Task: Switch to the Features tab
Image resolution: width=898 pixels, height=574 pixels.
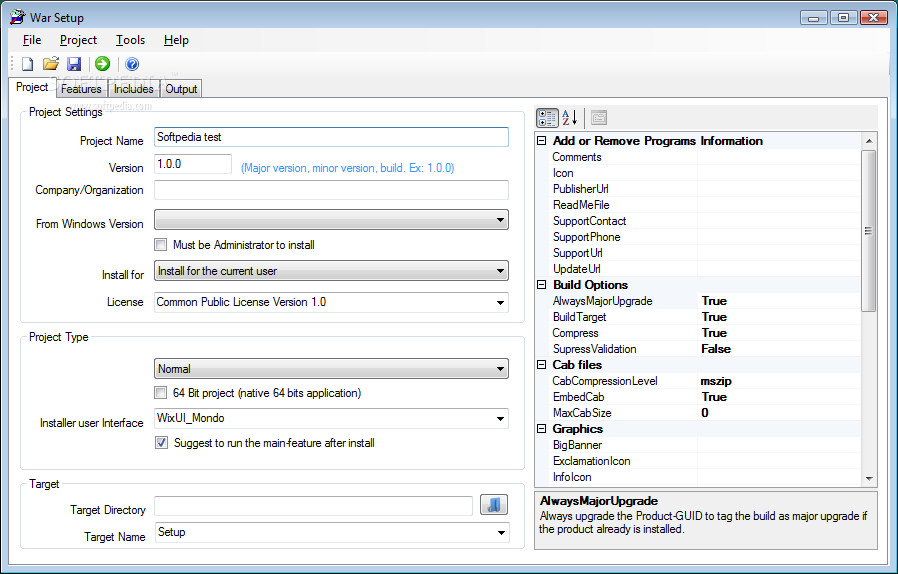Action: (x=81, y=89)
